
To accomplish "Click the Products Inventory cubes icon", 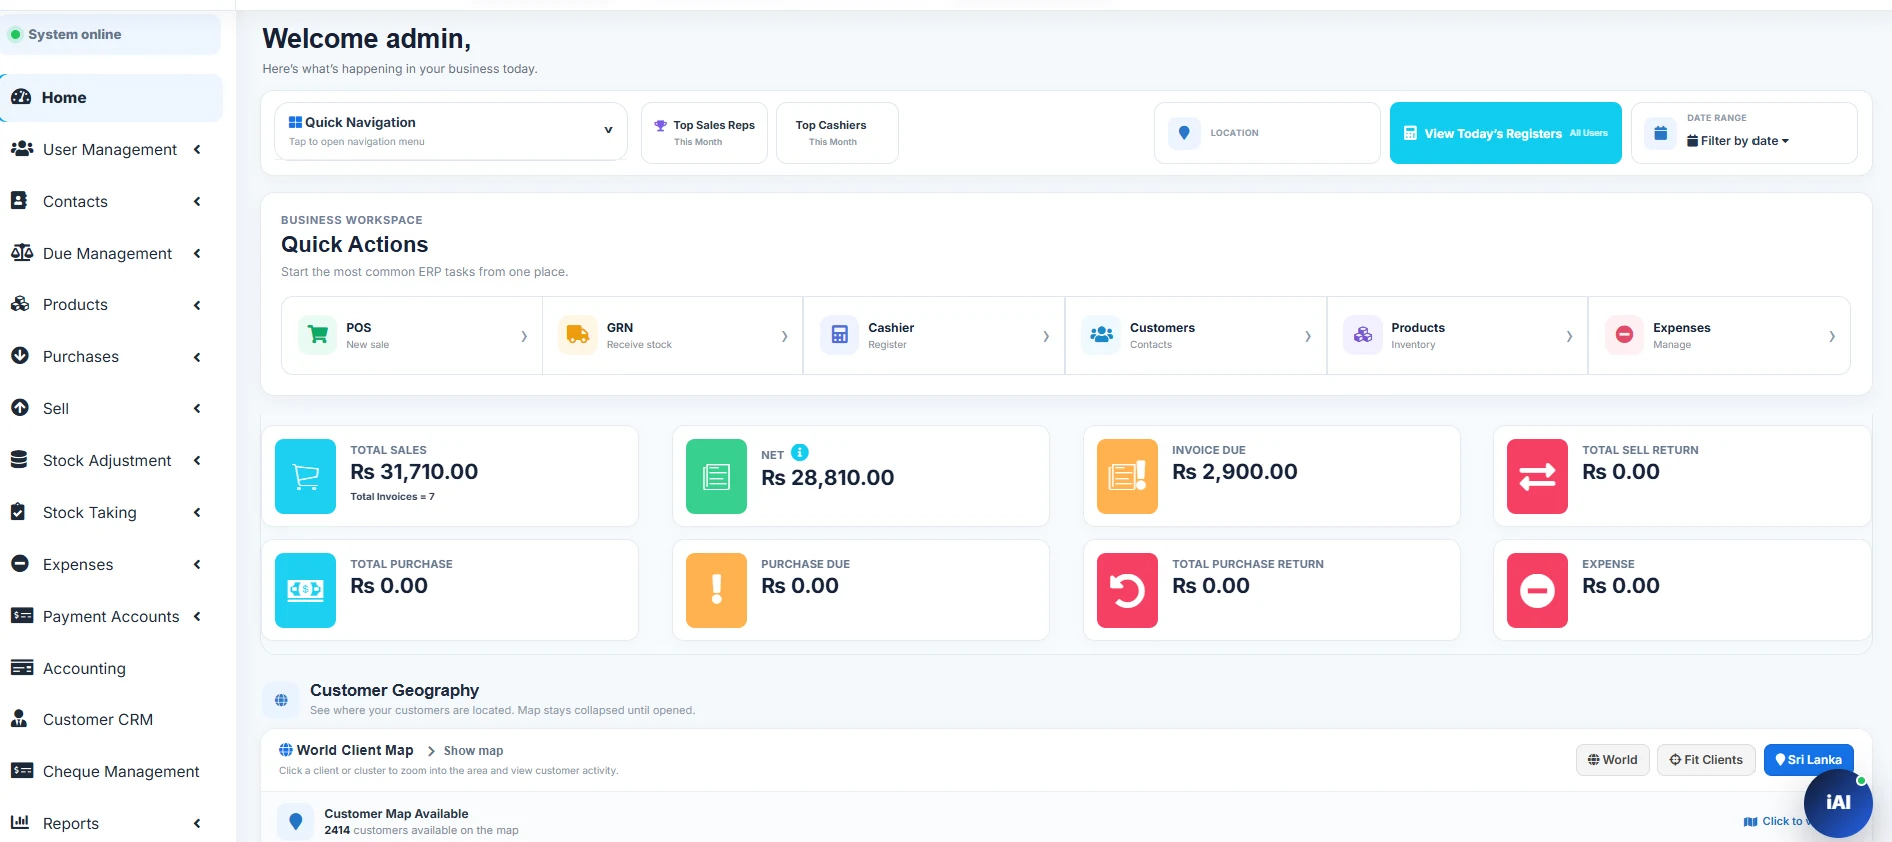I will (1362, 335).
